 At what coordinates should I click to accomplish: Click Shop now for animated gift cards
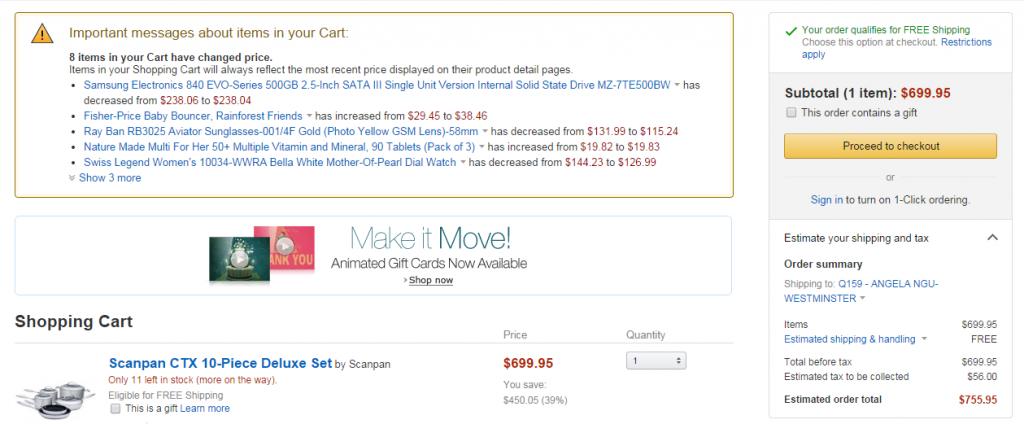430,280
